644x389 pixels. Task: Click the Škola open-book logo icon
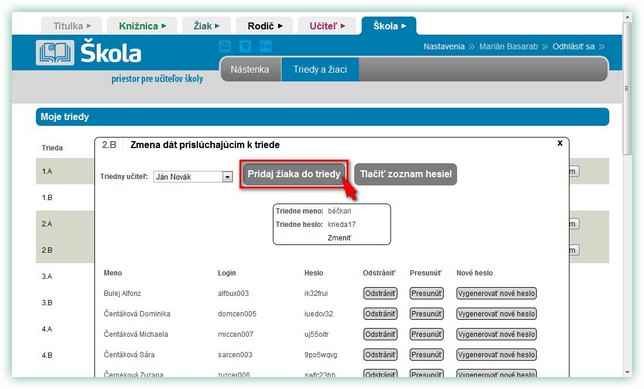55,53
